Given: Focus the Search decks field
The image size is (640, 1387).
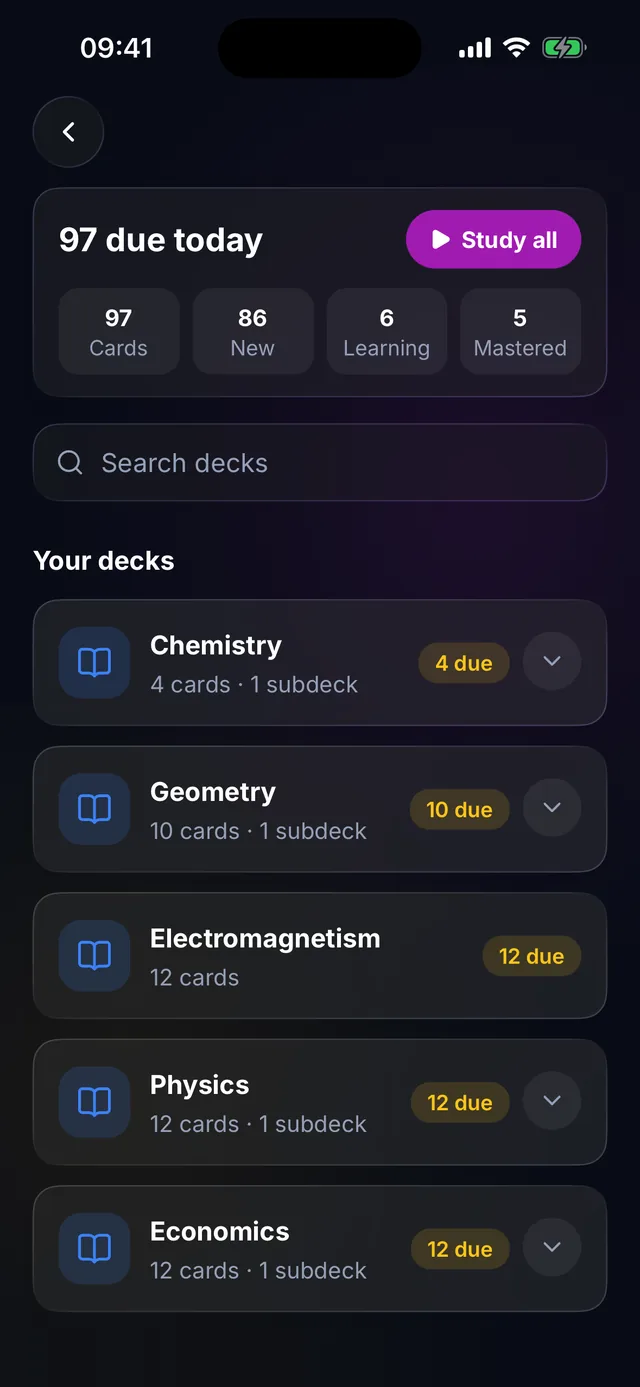Looking at the screenshot, I should (320, 463).
